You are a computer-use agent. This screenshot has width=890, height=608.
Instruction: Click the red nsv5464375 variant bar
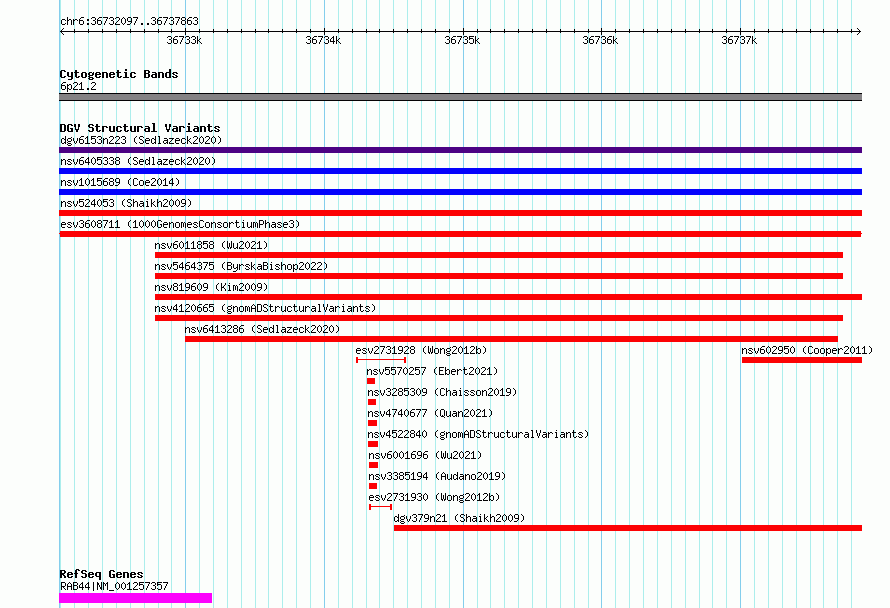499,276
